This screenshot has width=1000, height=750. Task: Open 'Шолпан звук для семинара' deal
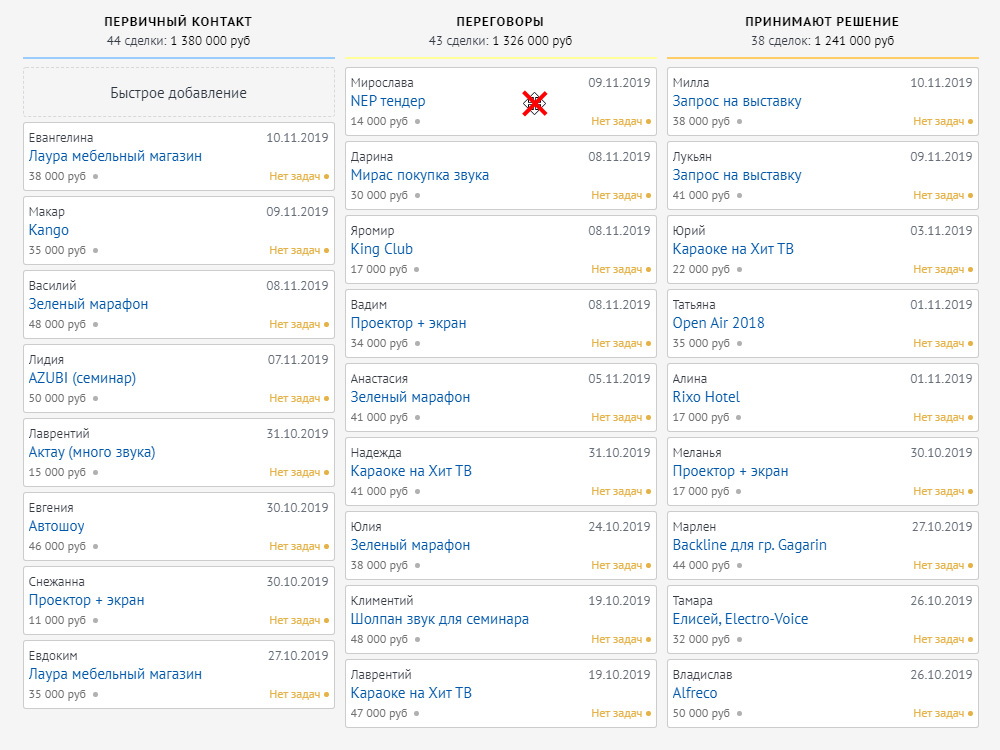(440, 619)
